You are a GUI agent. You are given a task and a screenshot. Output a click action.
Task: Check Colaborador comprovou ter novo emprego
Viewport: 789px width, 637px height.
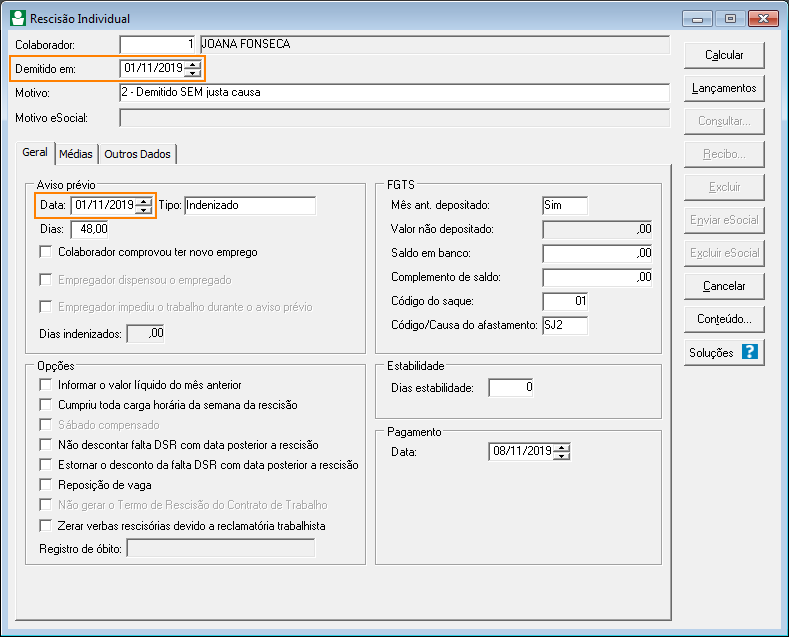[45, 252]
